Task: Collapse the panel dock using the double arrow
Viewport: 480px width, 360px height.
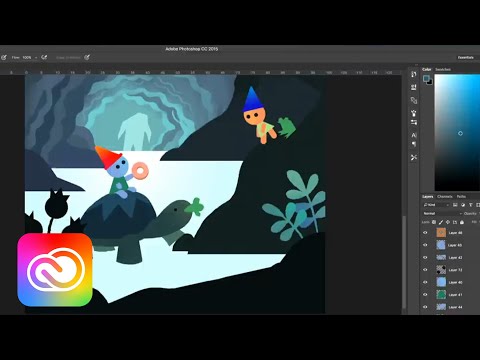Action: click(x=417, y=65)
